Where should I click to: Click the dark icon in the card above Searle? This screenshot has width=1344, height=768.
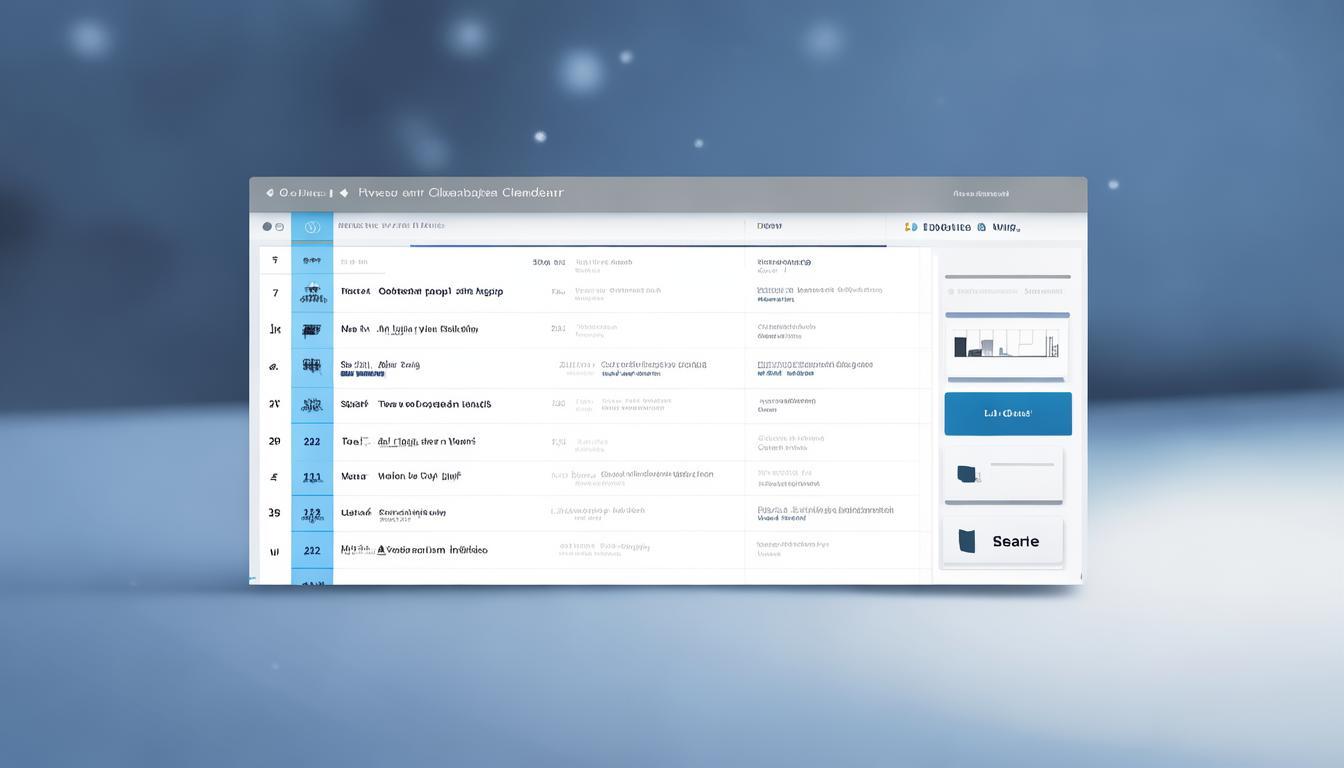pyautogui.click(x=966, y=474)
